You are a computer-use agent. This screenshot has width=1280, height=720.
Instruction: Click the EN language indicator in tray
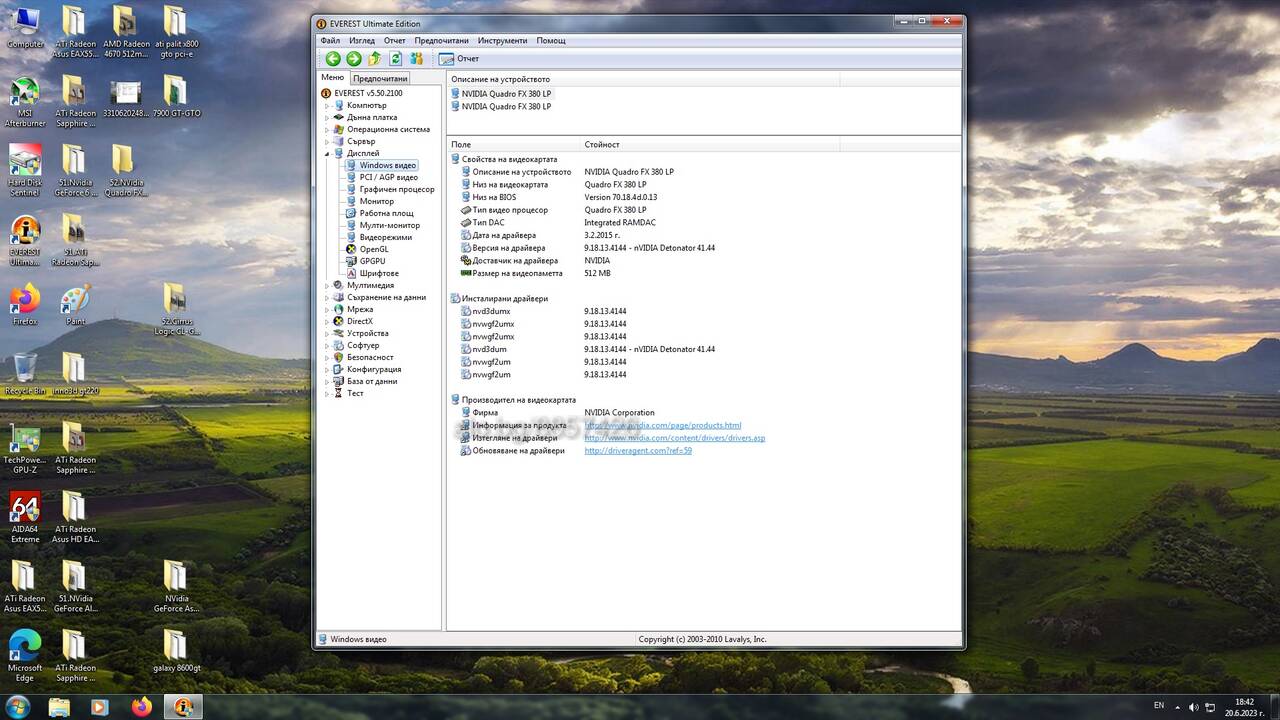[x=1159, y=706]
